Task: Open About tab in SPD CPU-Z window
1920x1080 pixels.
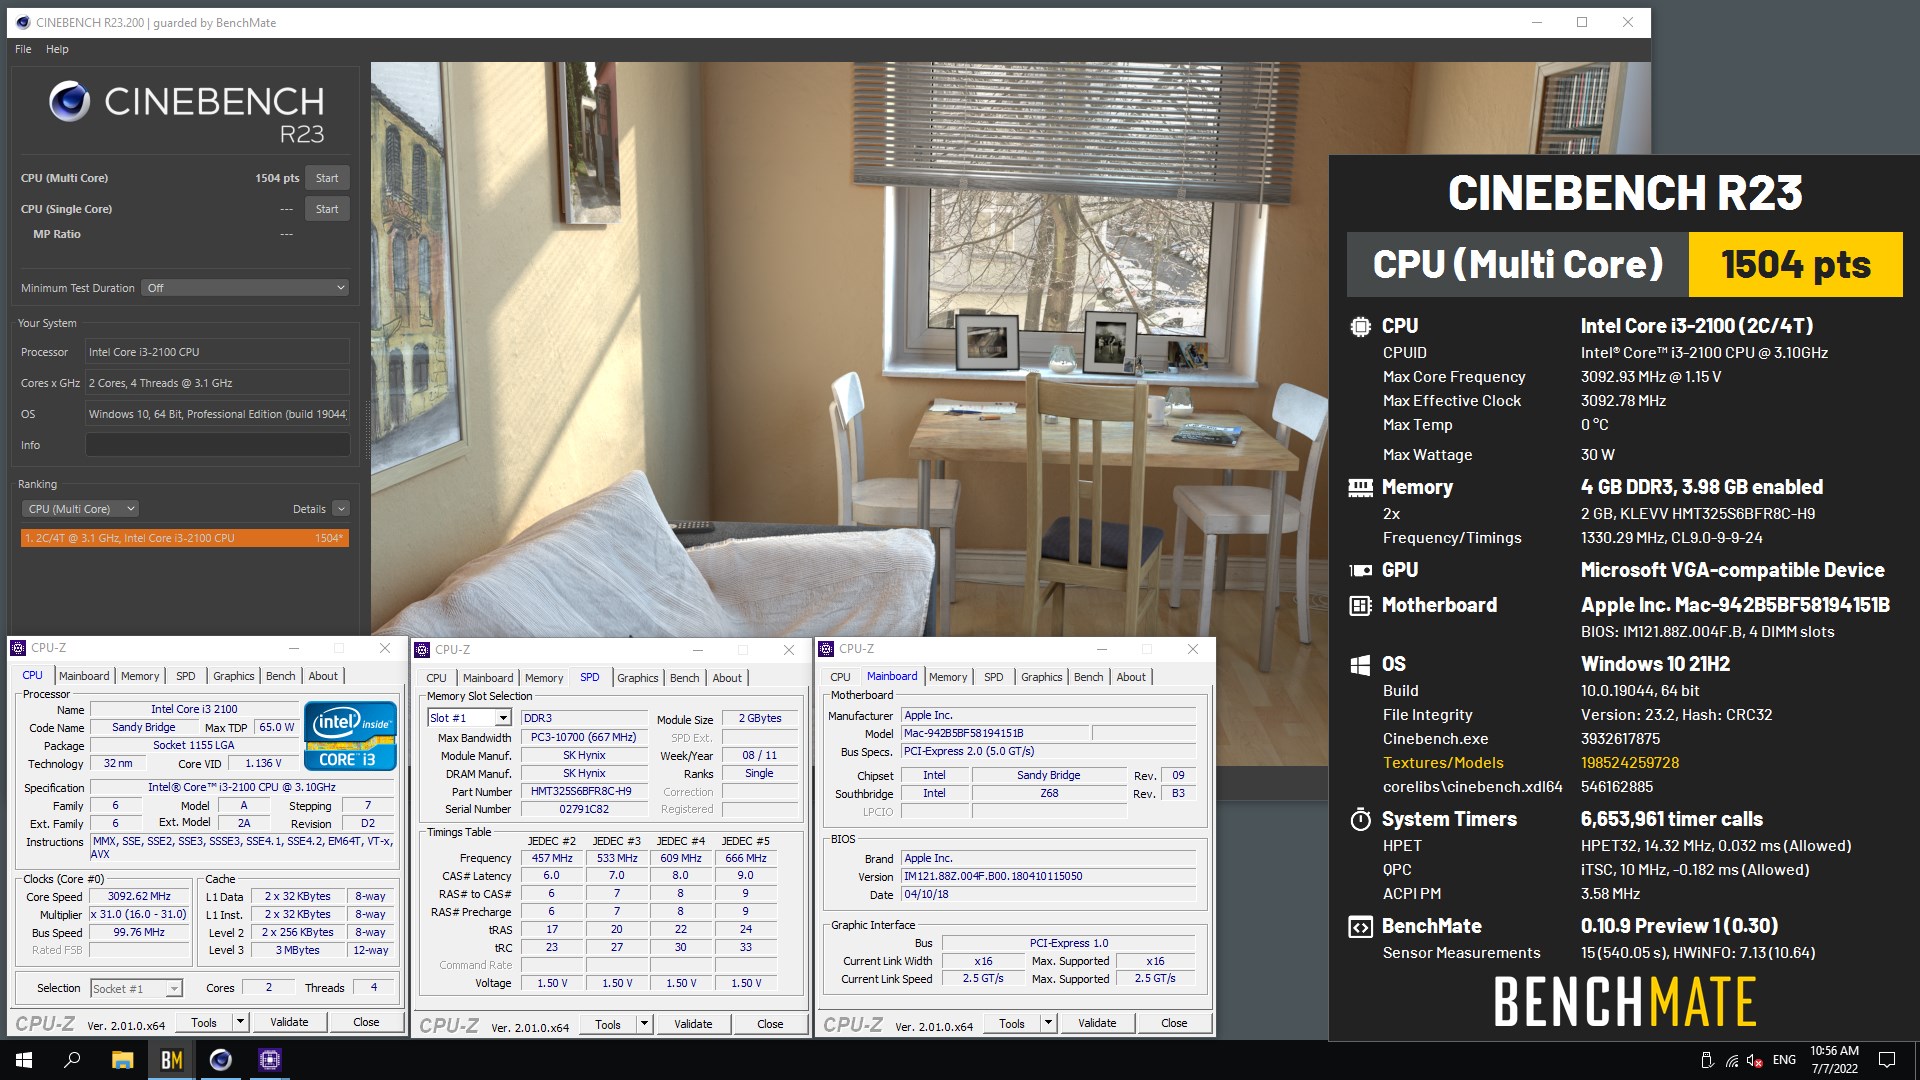Action: pos(727,678)
